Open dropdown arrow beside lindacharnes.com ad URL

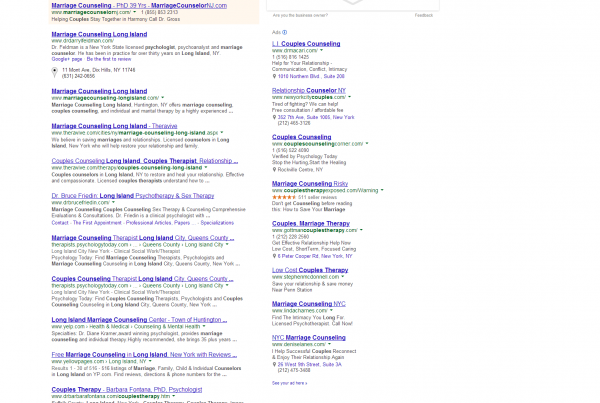coord(331,310)
